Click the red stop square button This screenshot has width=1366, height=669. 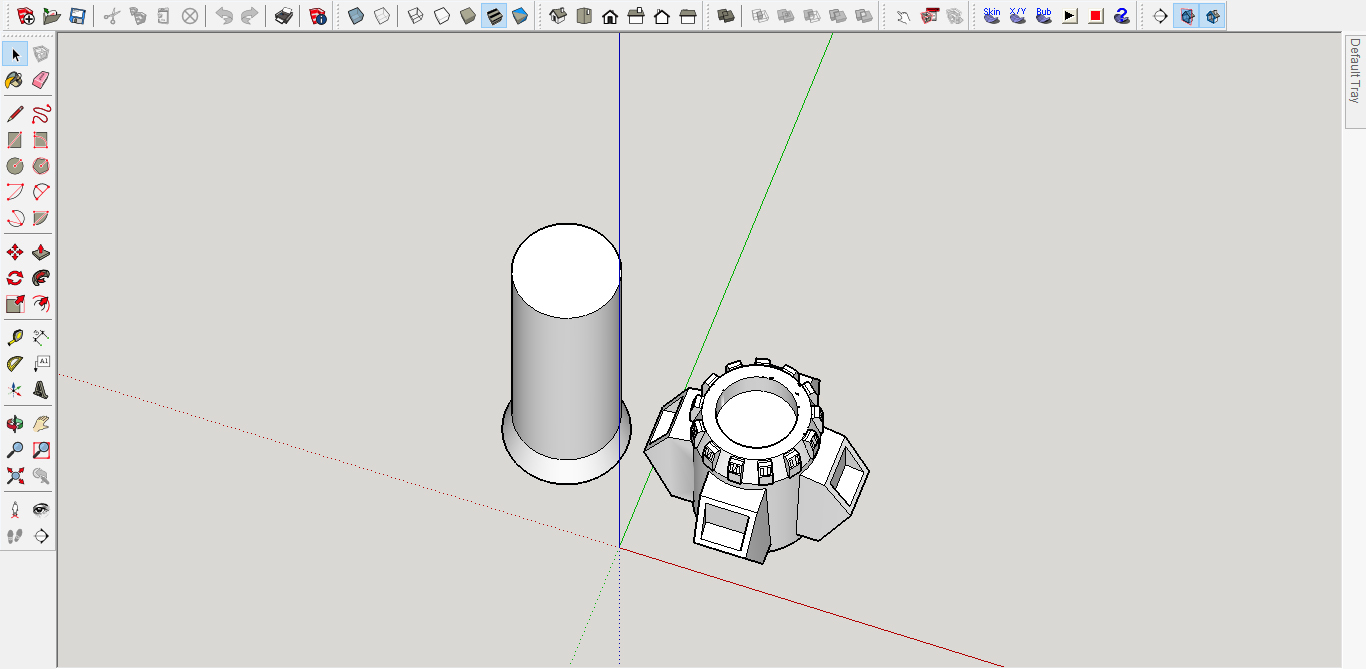[x=1096, y=16]
